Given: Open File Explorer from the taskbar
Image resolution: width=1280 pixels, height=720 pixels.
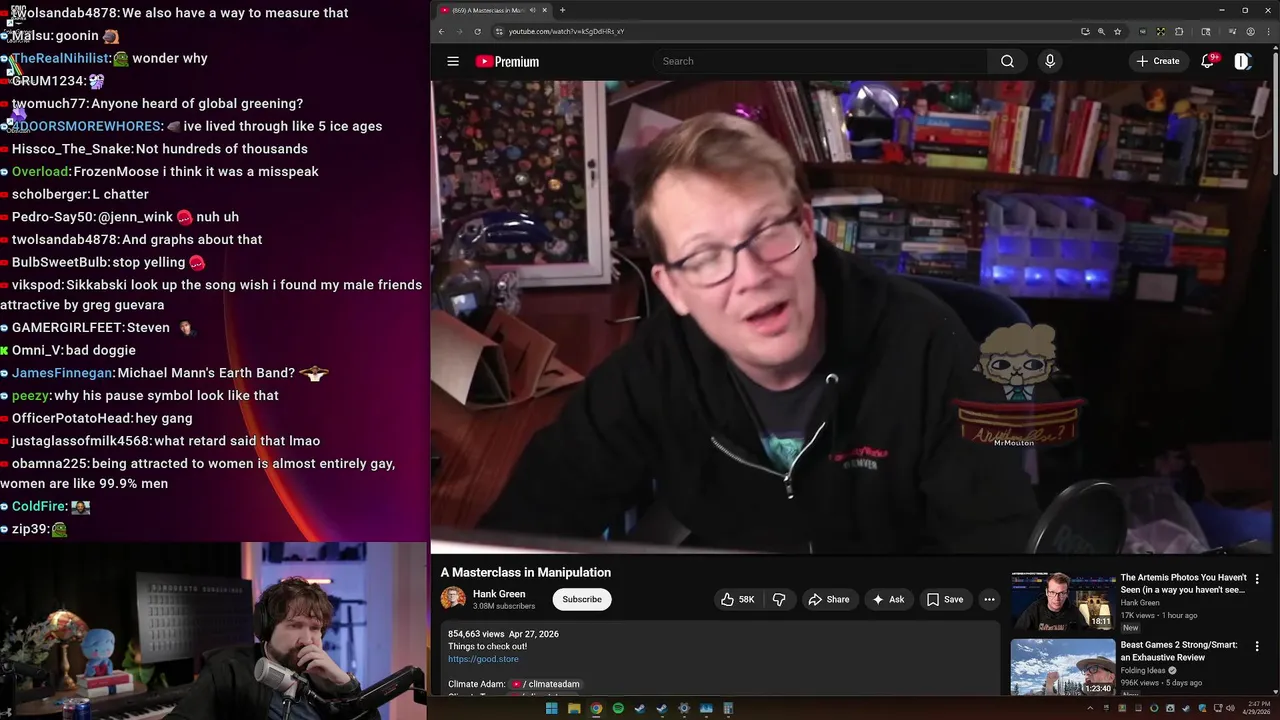Looking at the screenshot, I should [574, 709].
